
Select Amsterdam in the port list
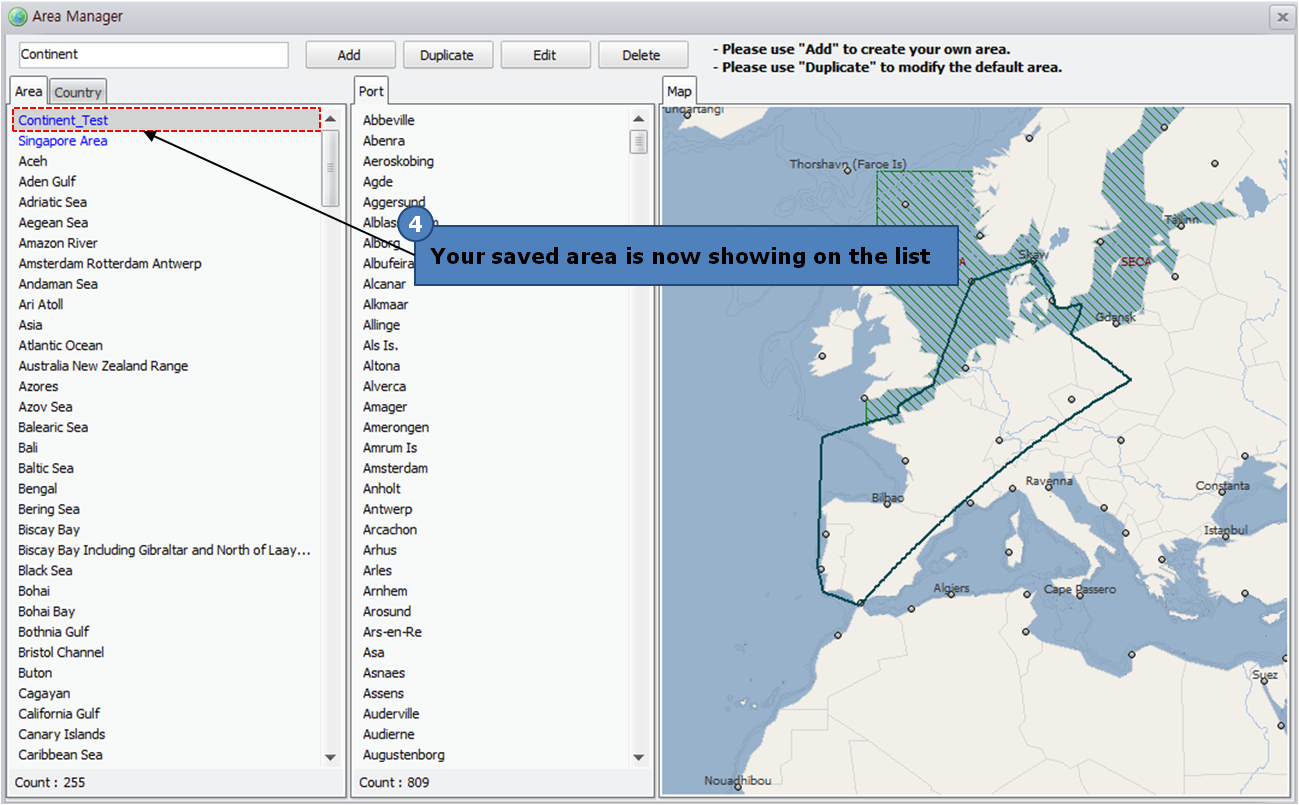[x=395, y=468]
